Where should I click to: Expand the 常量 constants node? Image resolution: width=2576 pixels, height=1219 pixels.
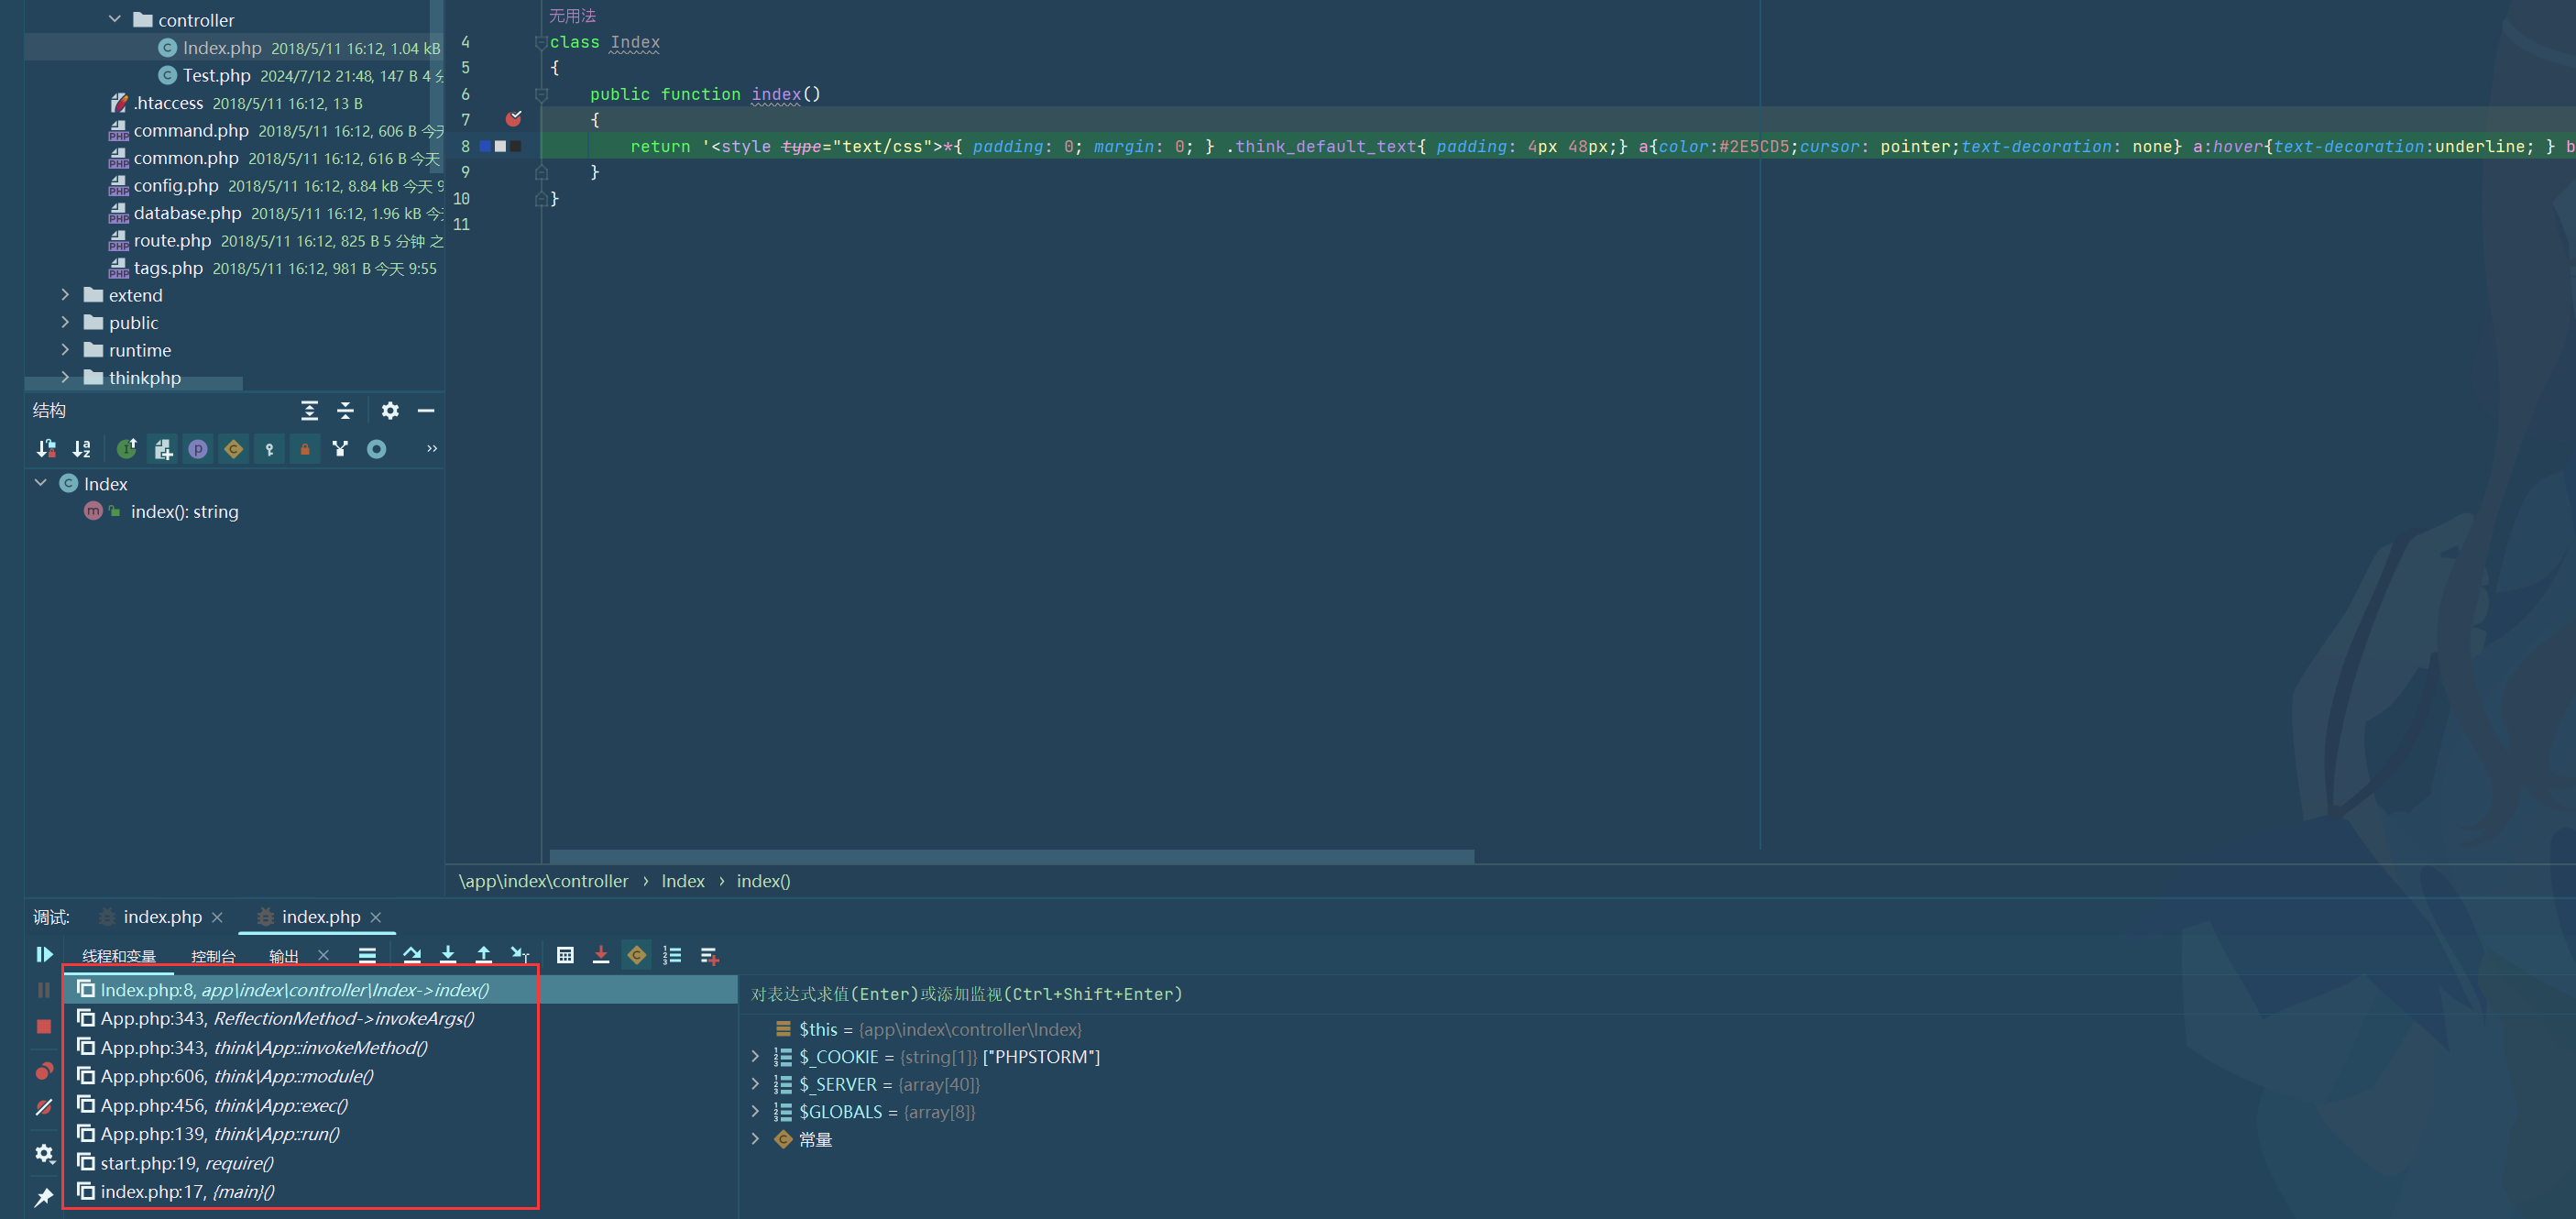(x=756, y=1139)
